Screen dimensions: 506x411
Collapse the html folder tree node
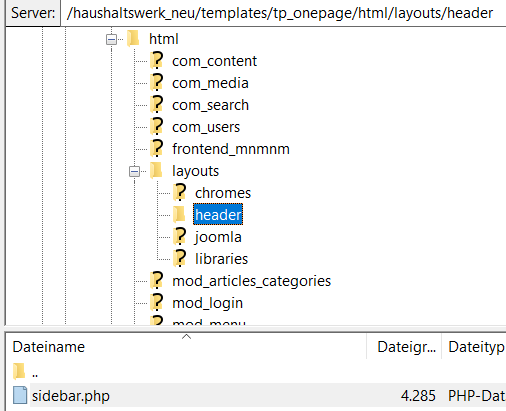tap(111, 39)
